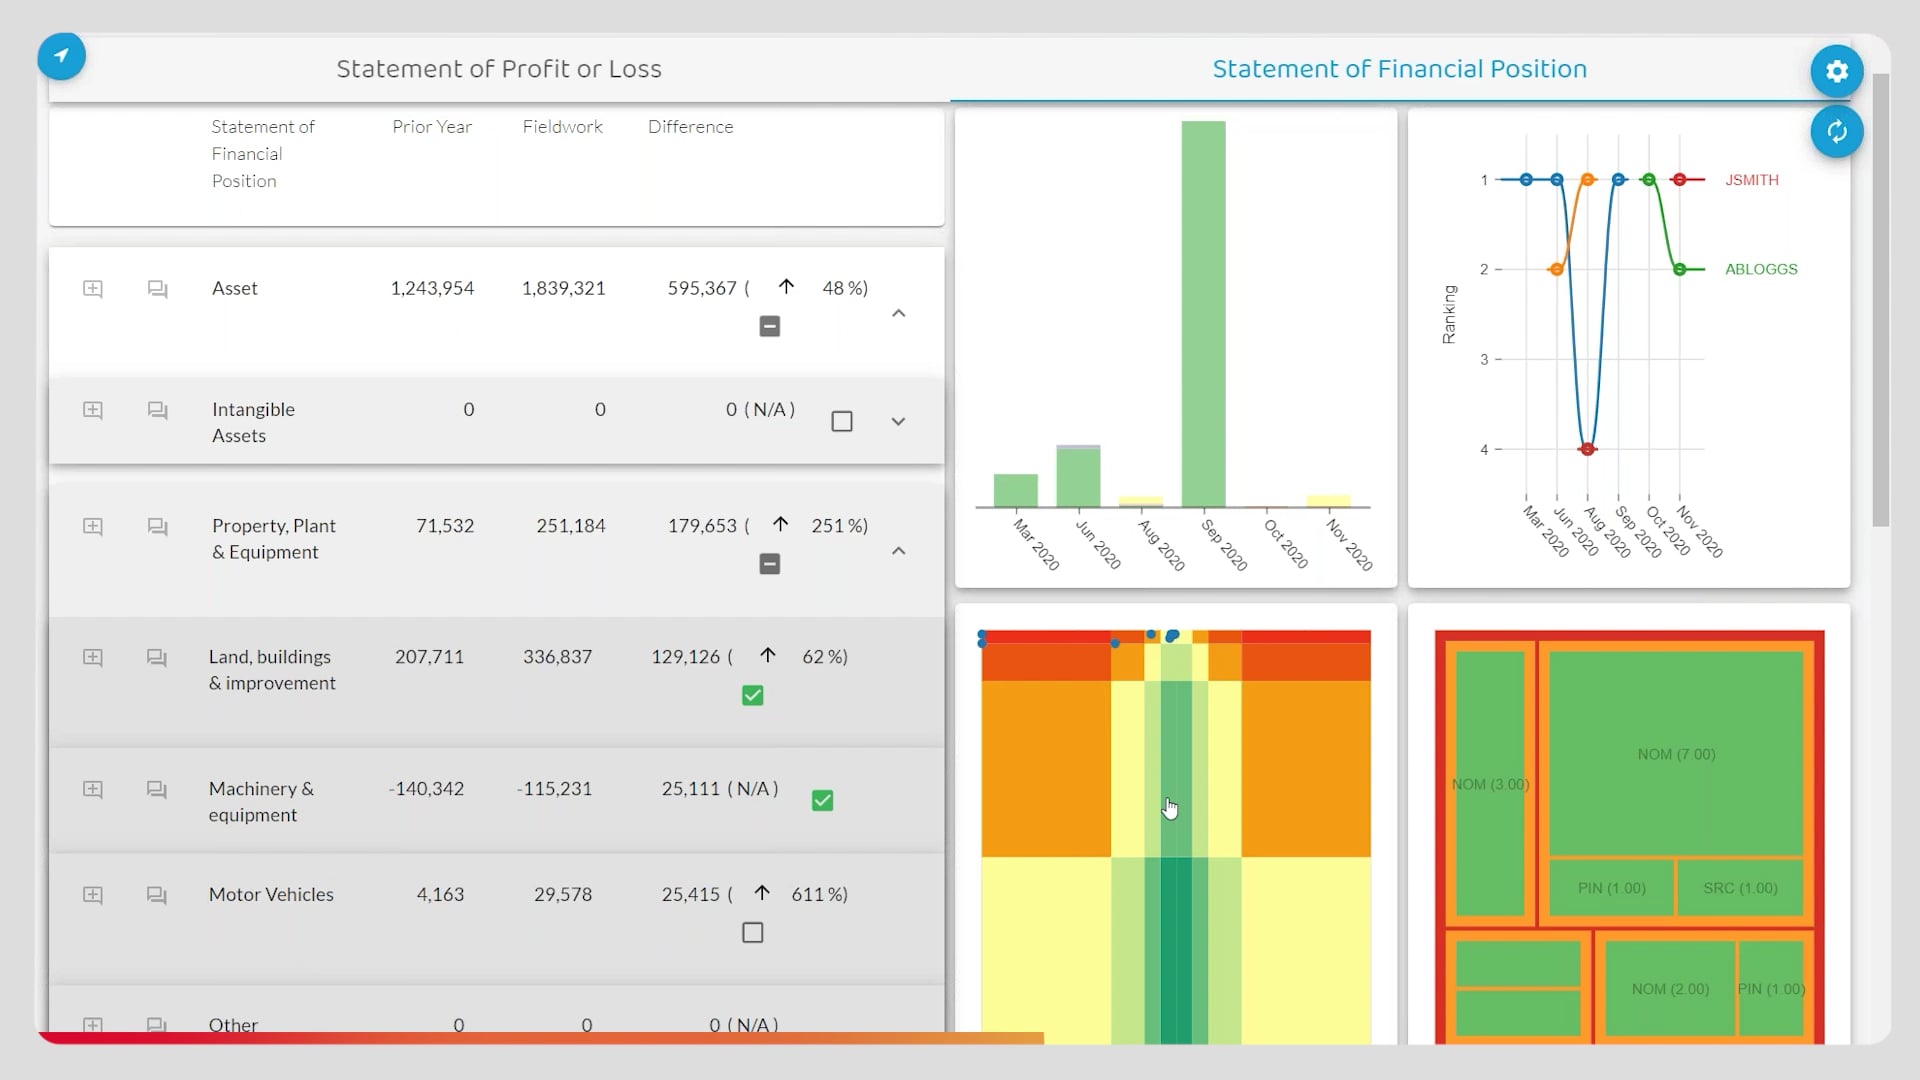The width and height of the screenshot is (1920, 1080).
Task: Collapse the Property, Plant & Equipment row
Action: click(898, 551)
